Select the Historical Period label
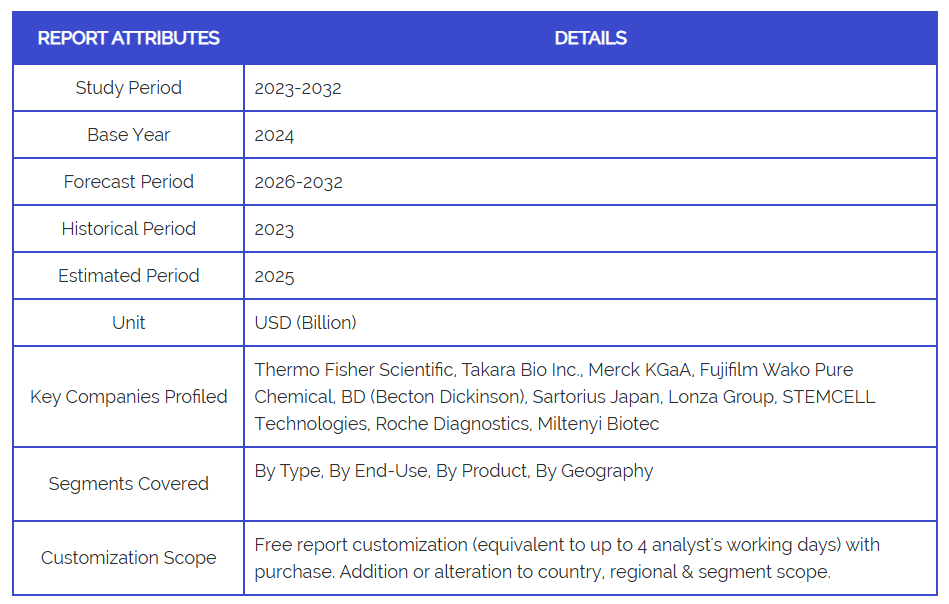The height and width of the screenshot is (604, 949). [x=128, y=229]
